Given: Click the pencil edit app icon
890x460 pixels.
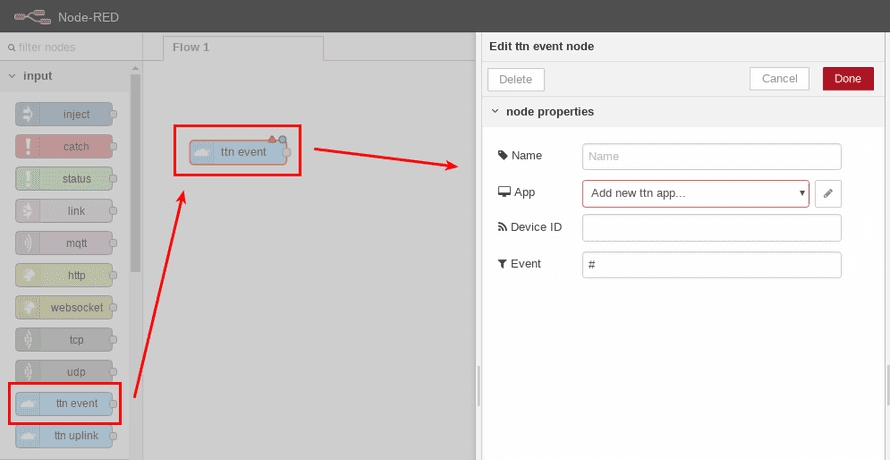Looking at the screenshot, I should coord(828,194).
